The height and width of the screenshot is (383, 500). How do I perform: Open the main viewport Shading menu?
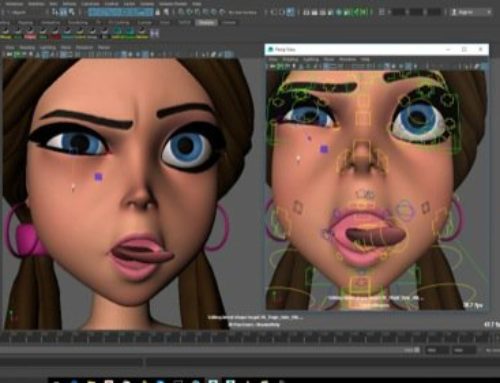pyautogui.click(x=27, y=48)
